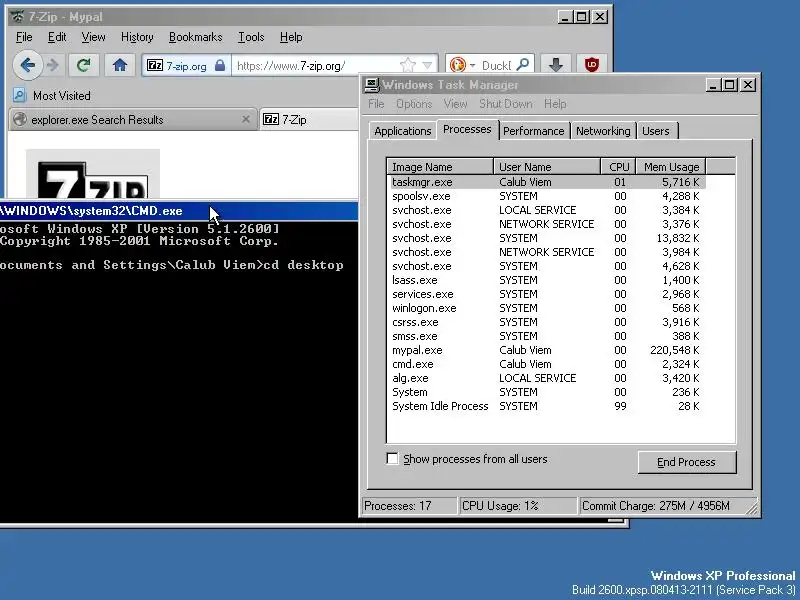
Task: Select the smss.exe process
Action: (546, 336)
